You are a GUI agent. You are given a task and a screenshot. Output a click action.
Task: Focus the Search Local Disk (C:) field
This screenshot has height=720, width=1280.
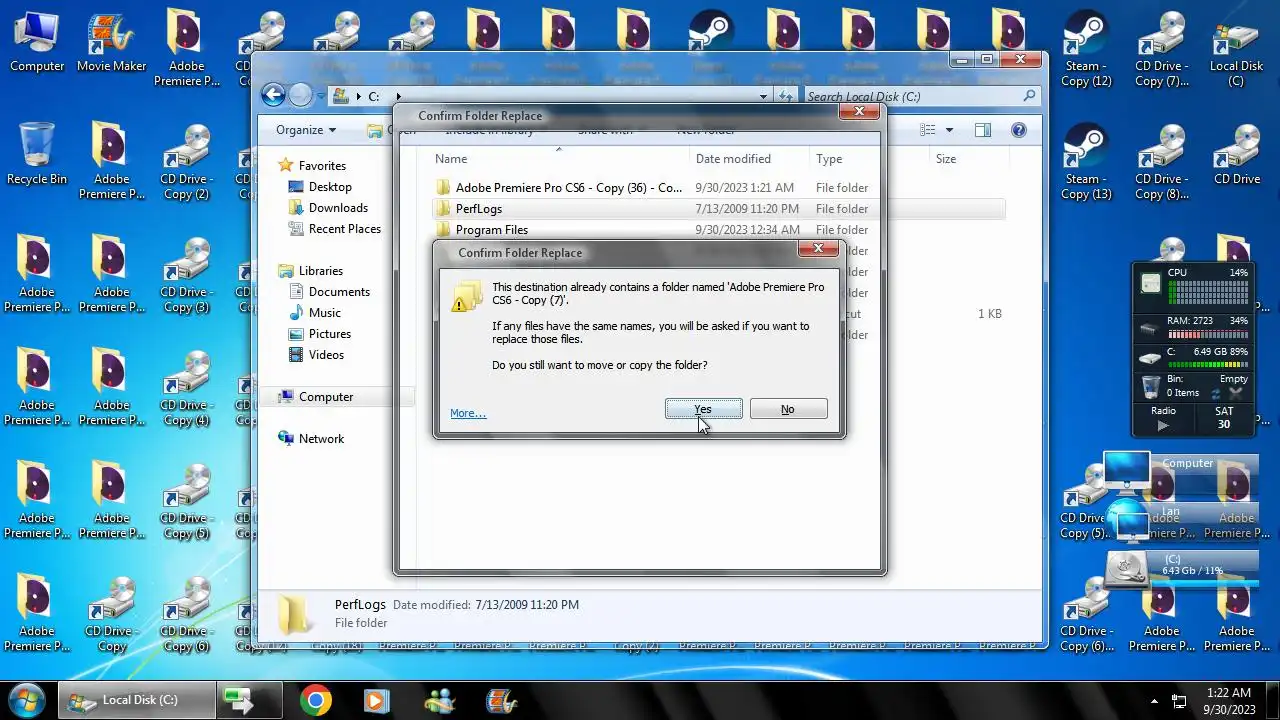[920, 97]
